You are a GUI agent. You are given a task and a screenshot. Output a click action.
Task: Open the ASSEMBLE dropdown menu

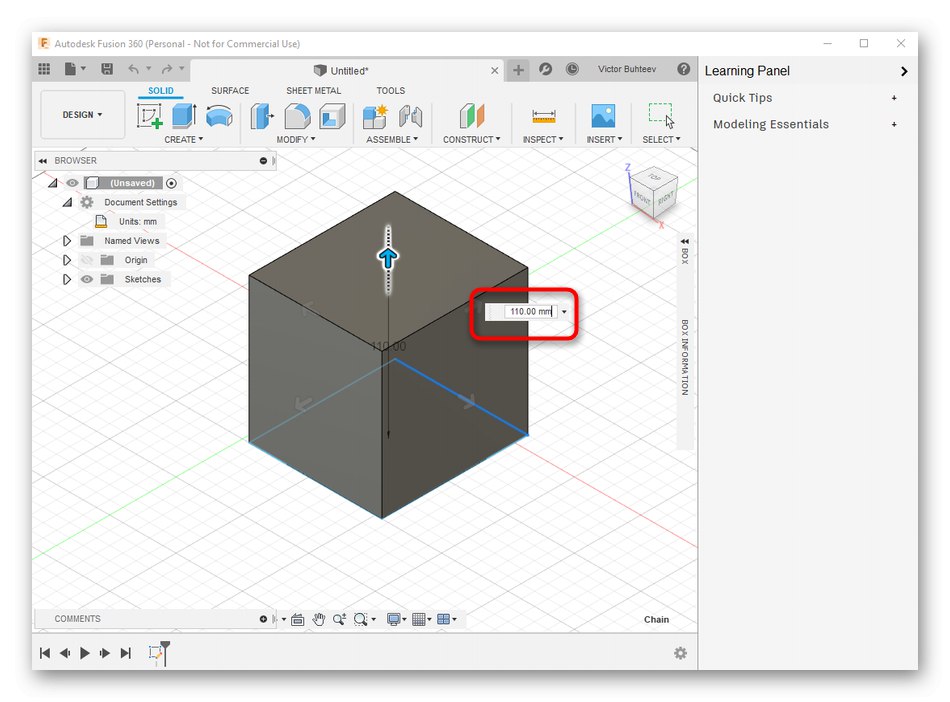(x=392, y=139)
